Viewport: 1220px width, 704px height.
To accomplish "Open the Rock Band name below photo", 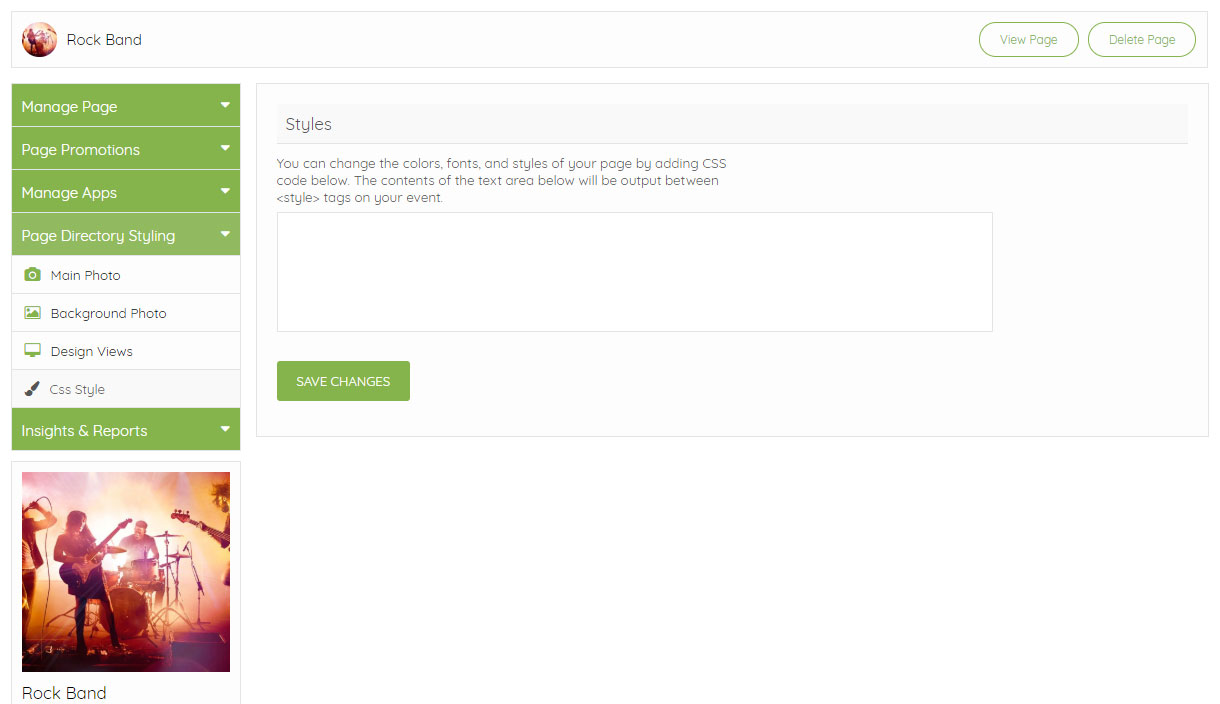I will click(64, 693).
